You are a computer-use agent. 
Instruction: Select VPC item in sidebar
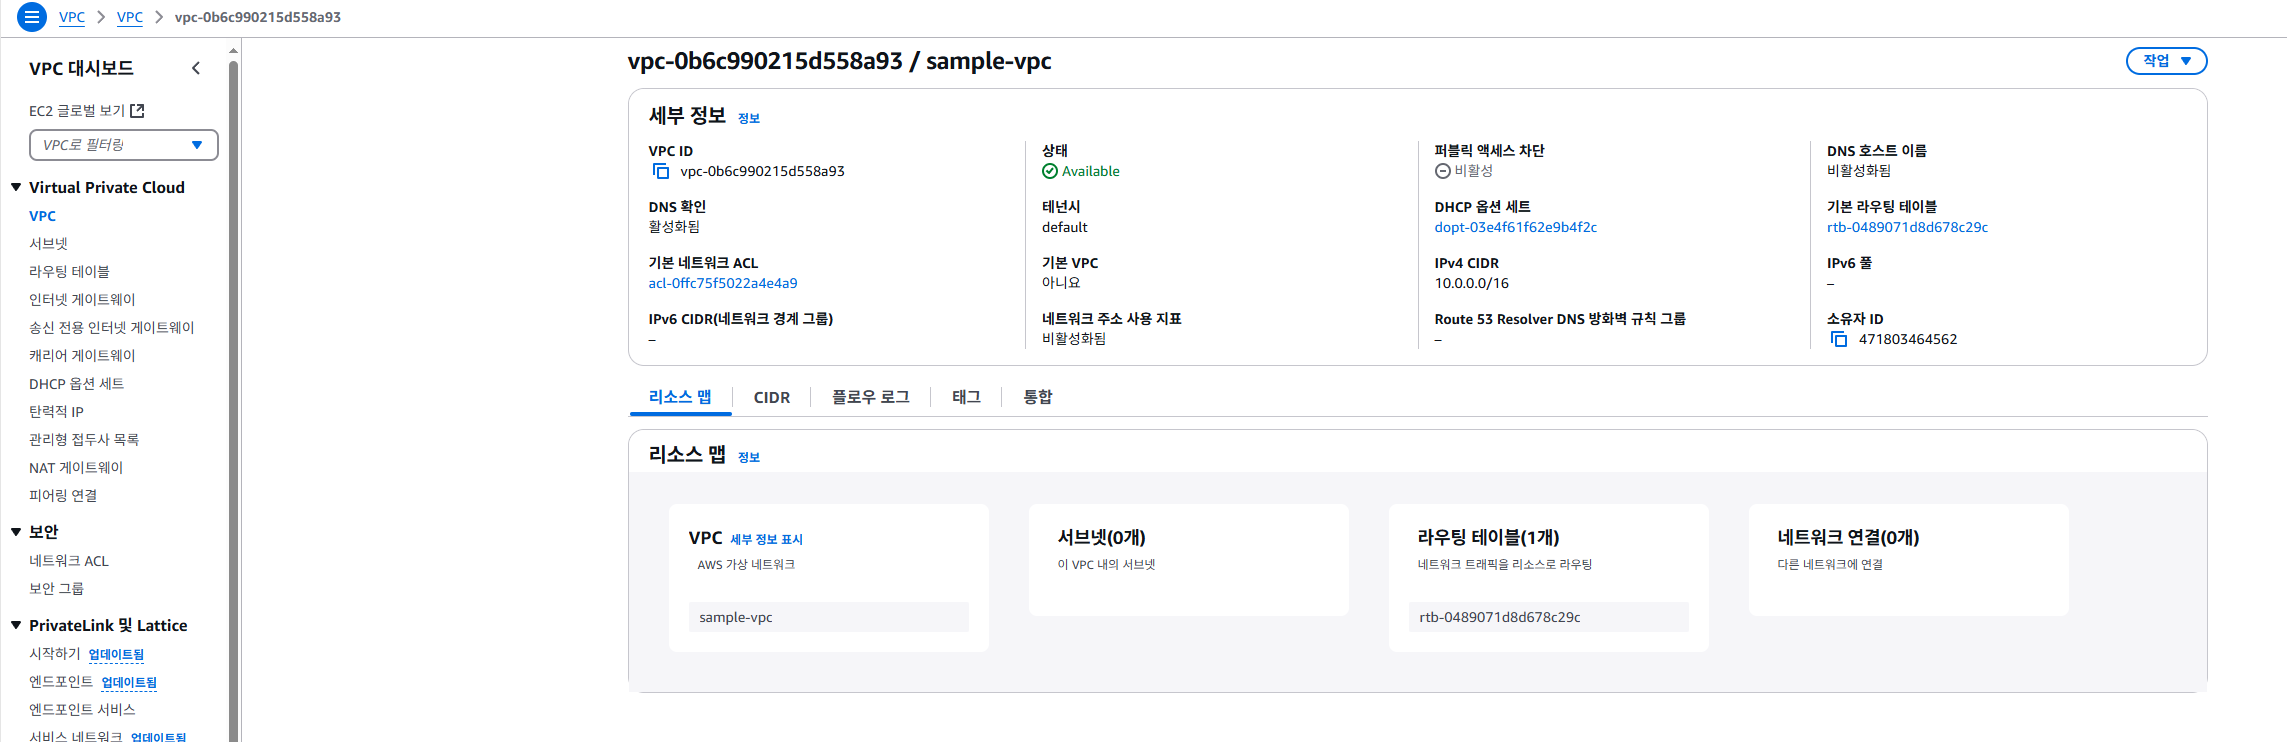click(x=42, y=216)
